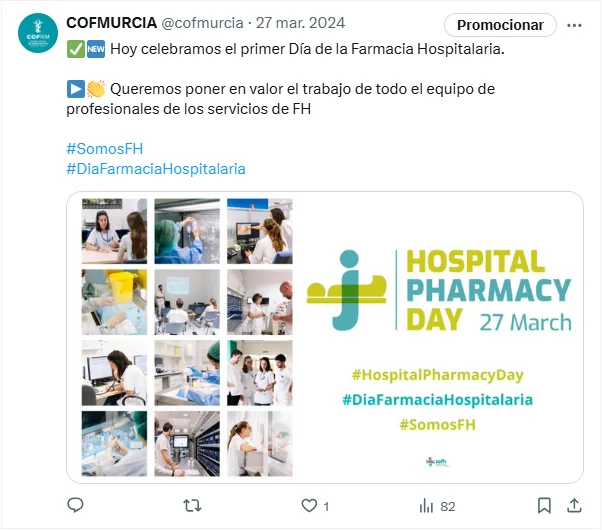View tweet analytics bar chart icon
This screenshot has width=602, height=530.
pos(426,505)
